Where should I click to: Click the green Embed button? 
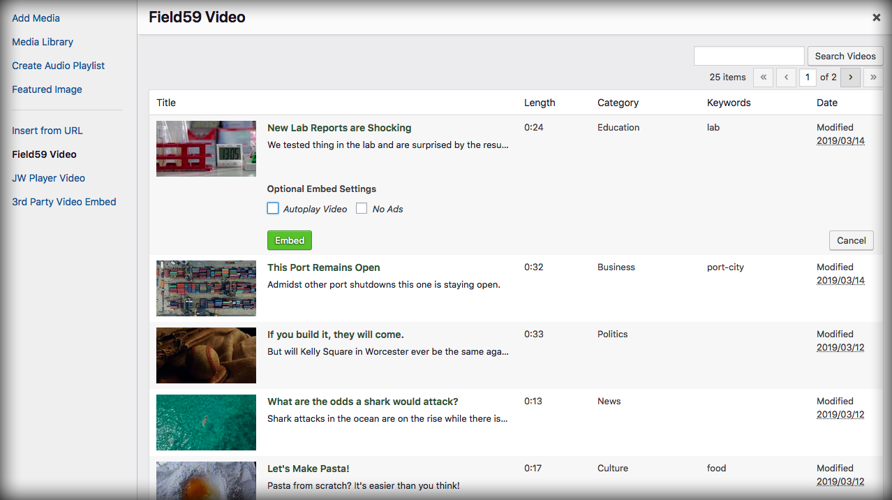click(290, 240)
